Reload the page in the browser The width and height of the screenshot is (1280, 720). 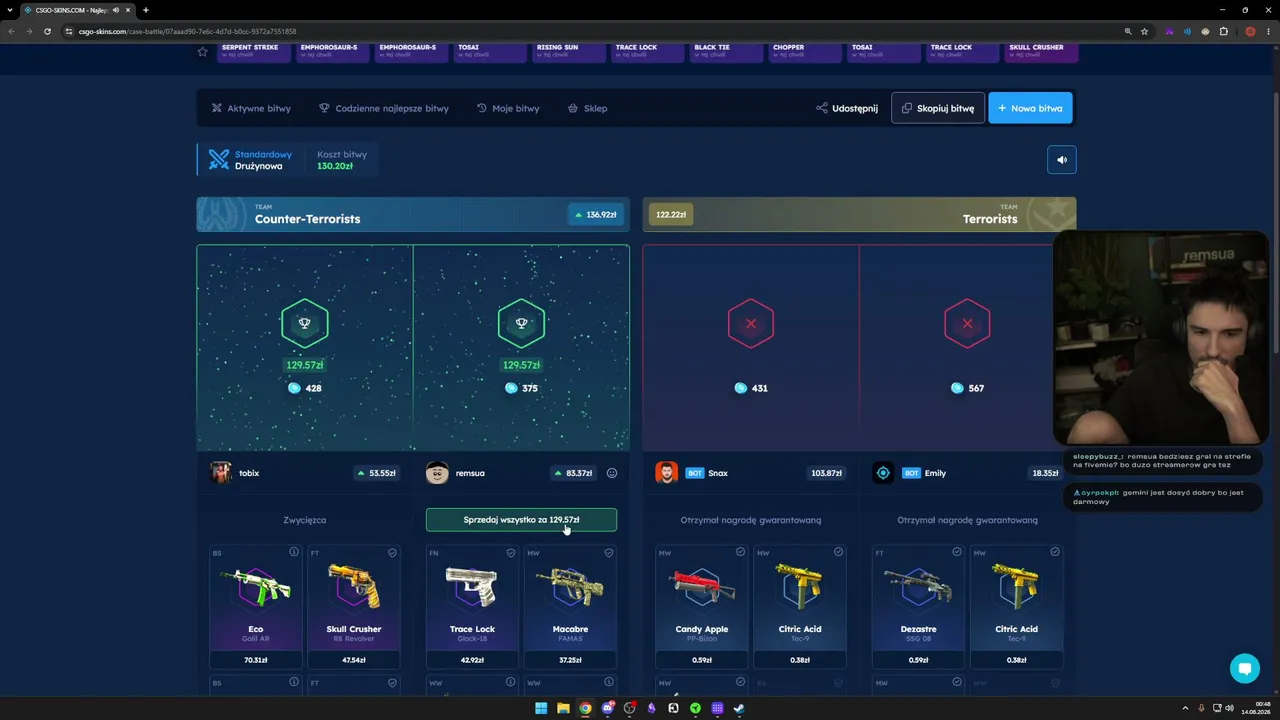coord(47,31)
